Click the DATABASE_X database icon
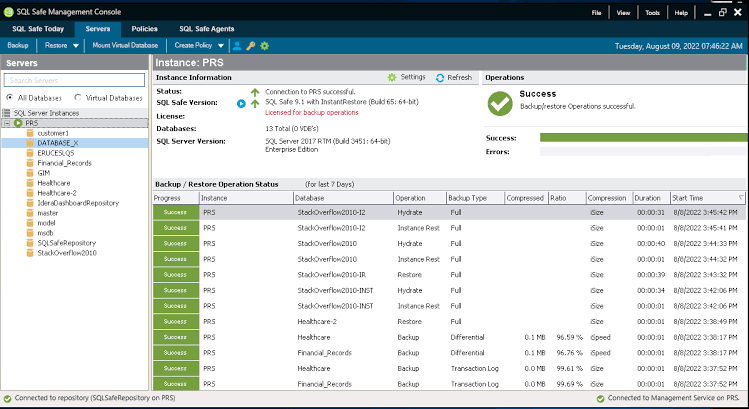The height and width of the screenshot is (409, 749). pos(30,143)
